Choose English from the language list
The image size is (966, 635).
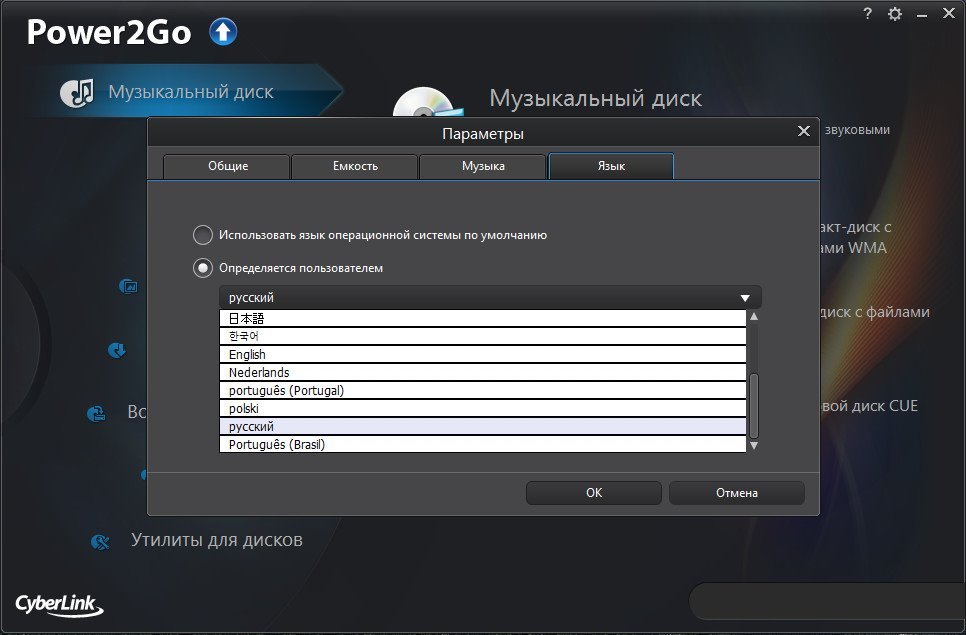pos(483,354)
